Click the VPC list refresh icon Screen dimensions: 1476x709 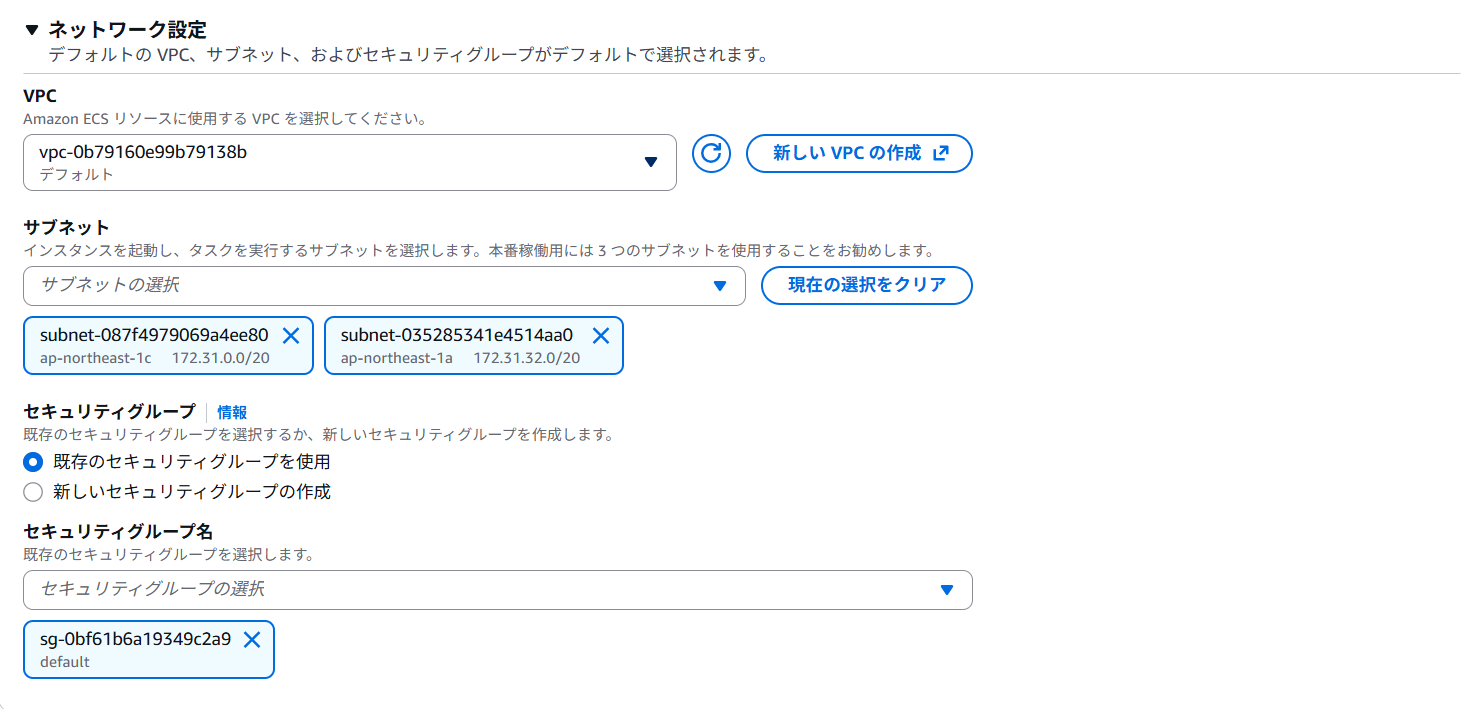[711, 154]
